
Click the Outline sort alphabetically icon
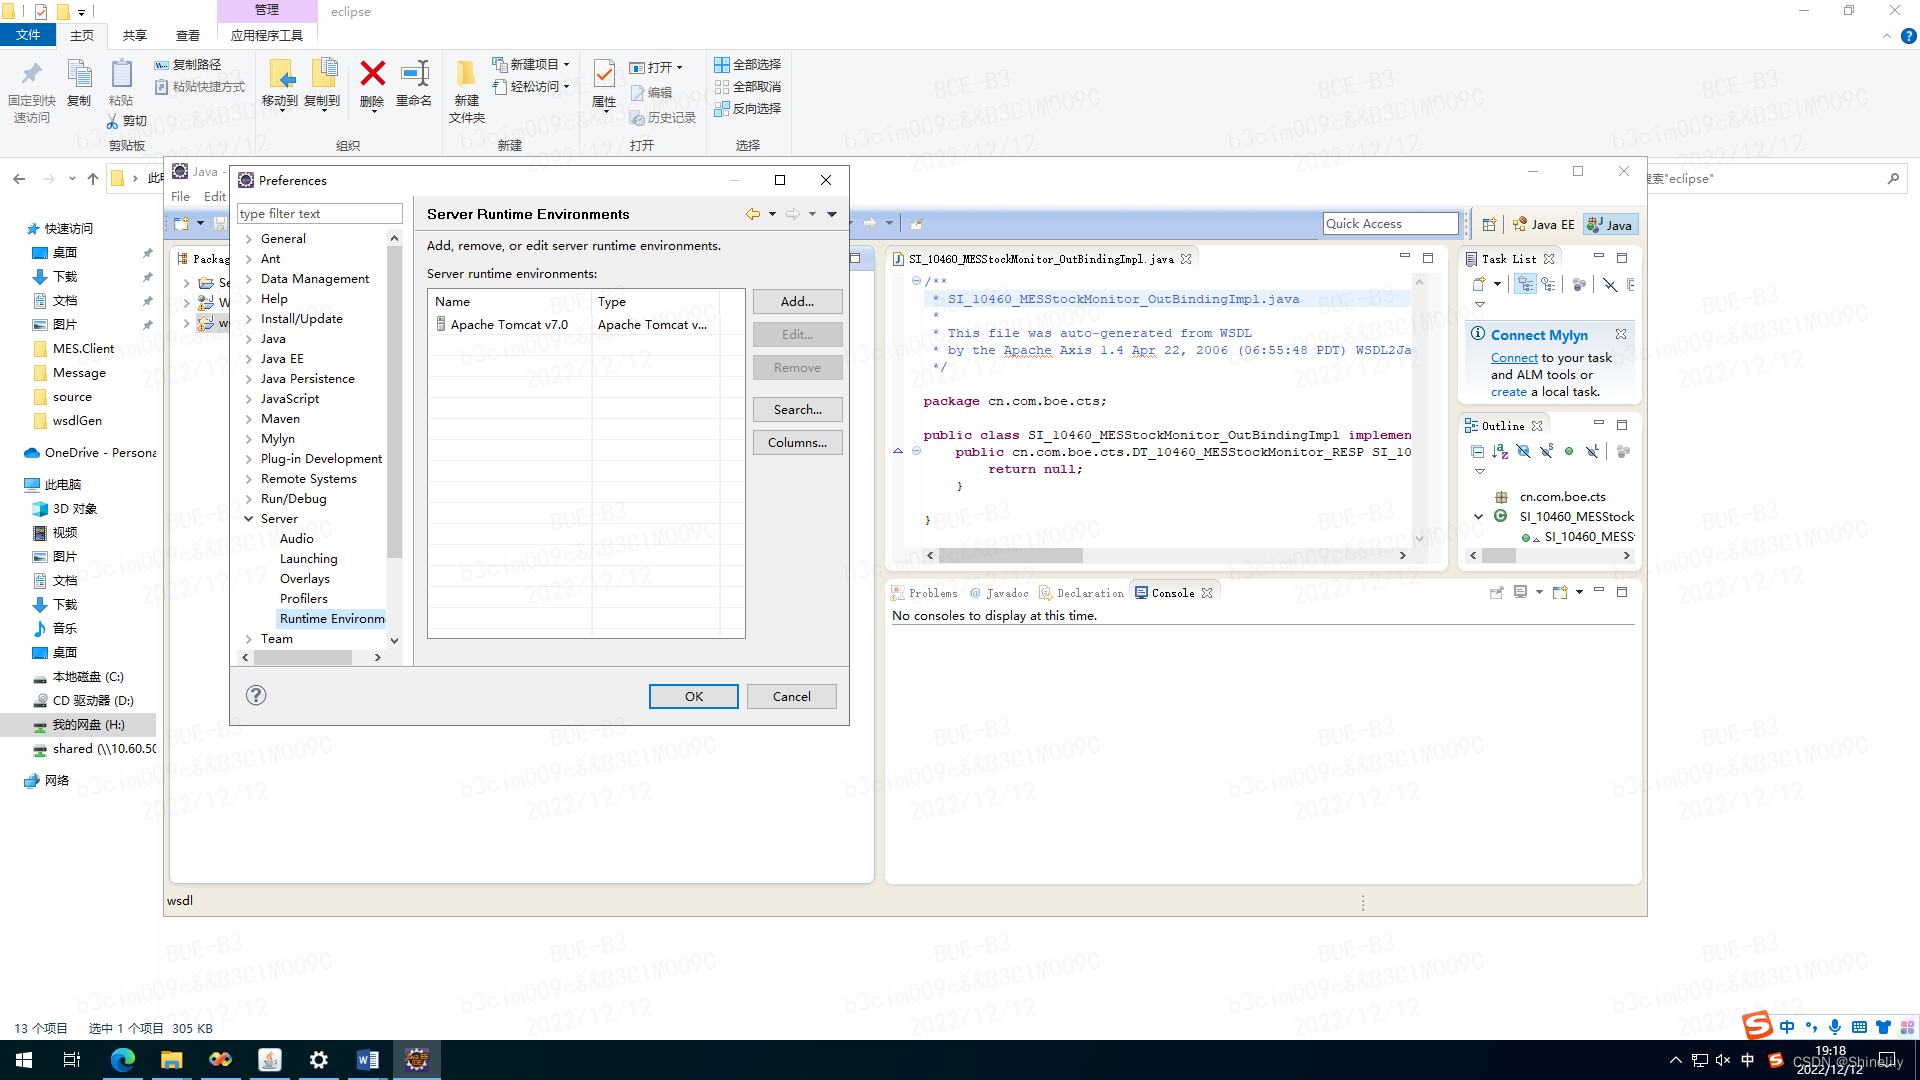1500,452
